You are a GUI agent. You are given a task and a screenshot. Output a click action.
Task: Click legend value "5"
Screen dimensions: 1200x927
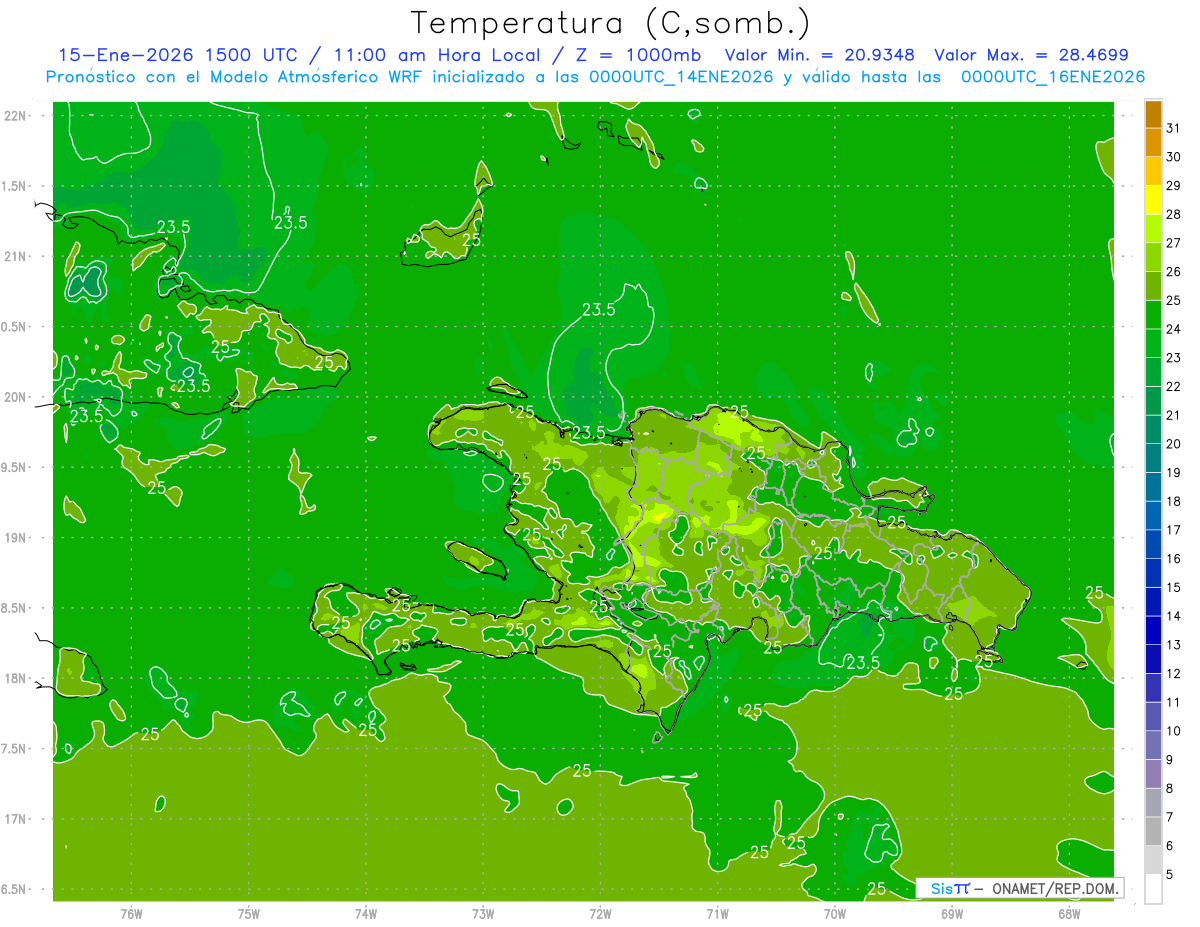[x=1169, y=875]
